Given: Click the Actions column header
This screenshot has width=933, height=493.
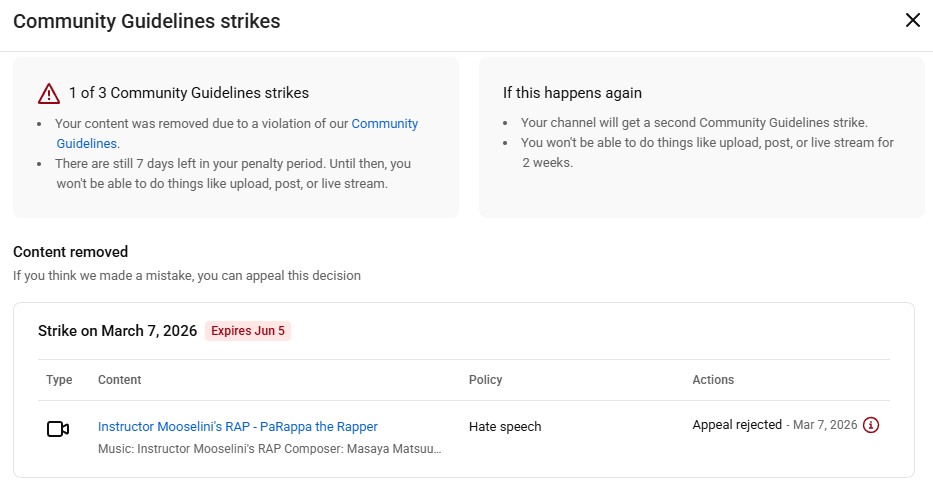Looking at the screenshot, I should pyautogui.click(x=713, y=380).
